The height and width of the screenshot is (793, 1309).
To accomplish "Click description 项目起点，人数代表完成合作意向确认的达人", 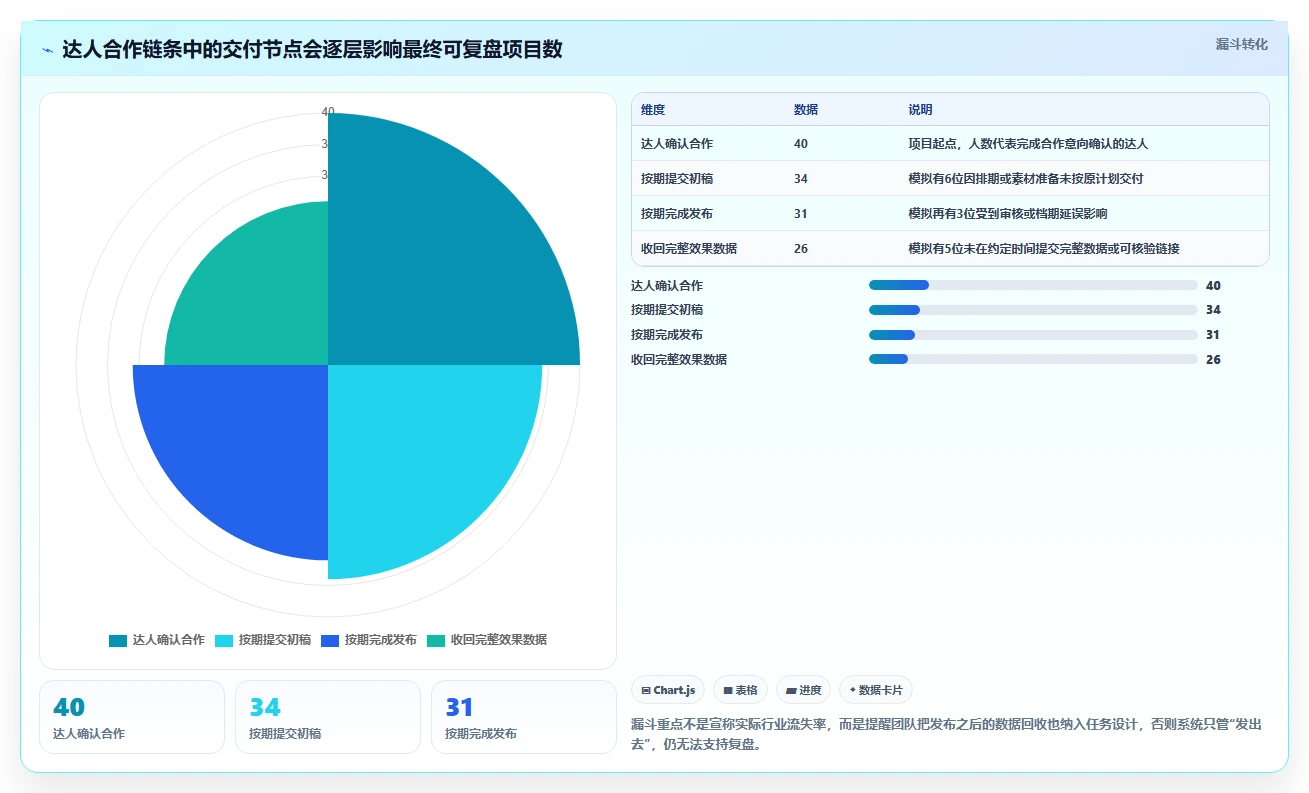I will point(1028,144).
